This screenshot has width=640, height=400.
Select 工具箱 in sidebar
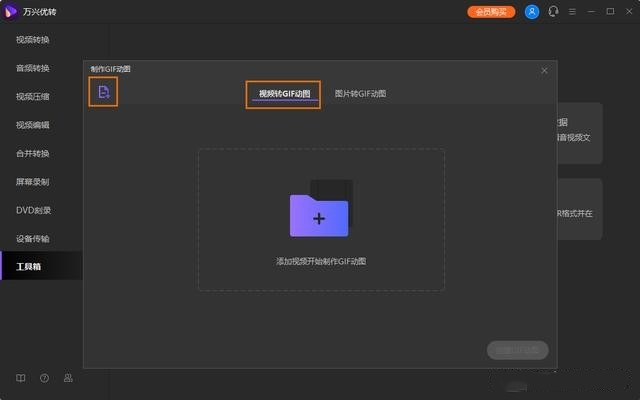point(29,267)
